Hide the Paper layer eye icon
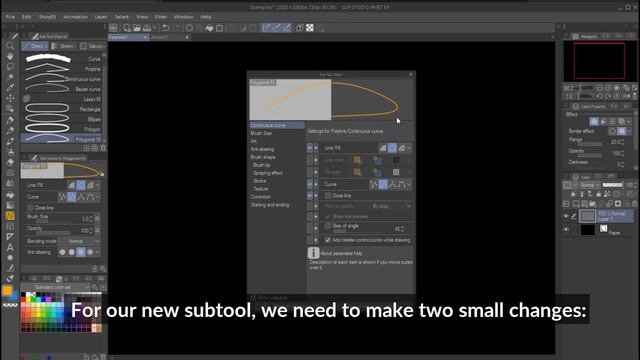The width and height of the screenshot is (640, 360). point(566,230)
